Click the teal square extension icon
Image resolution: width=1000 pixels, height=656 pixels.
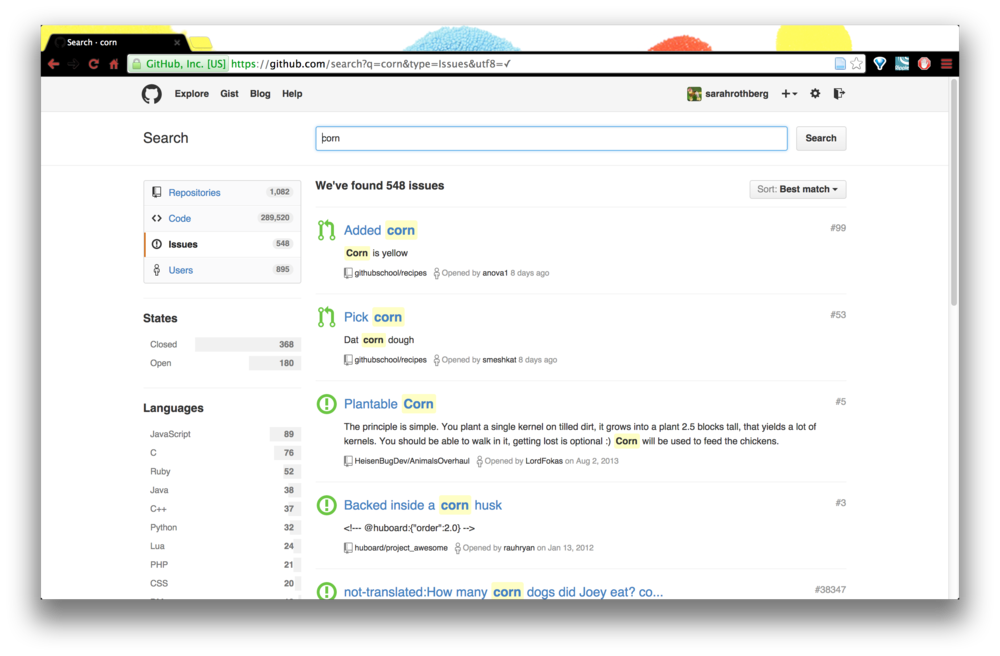(x=902, y=64)
